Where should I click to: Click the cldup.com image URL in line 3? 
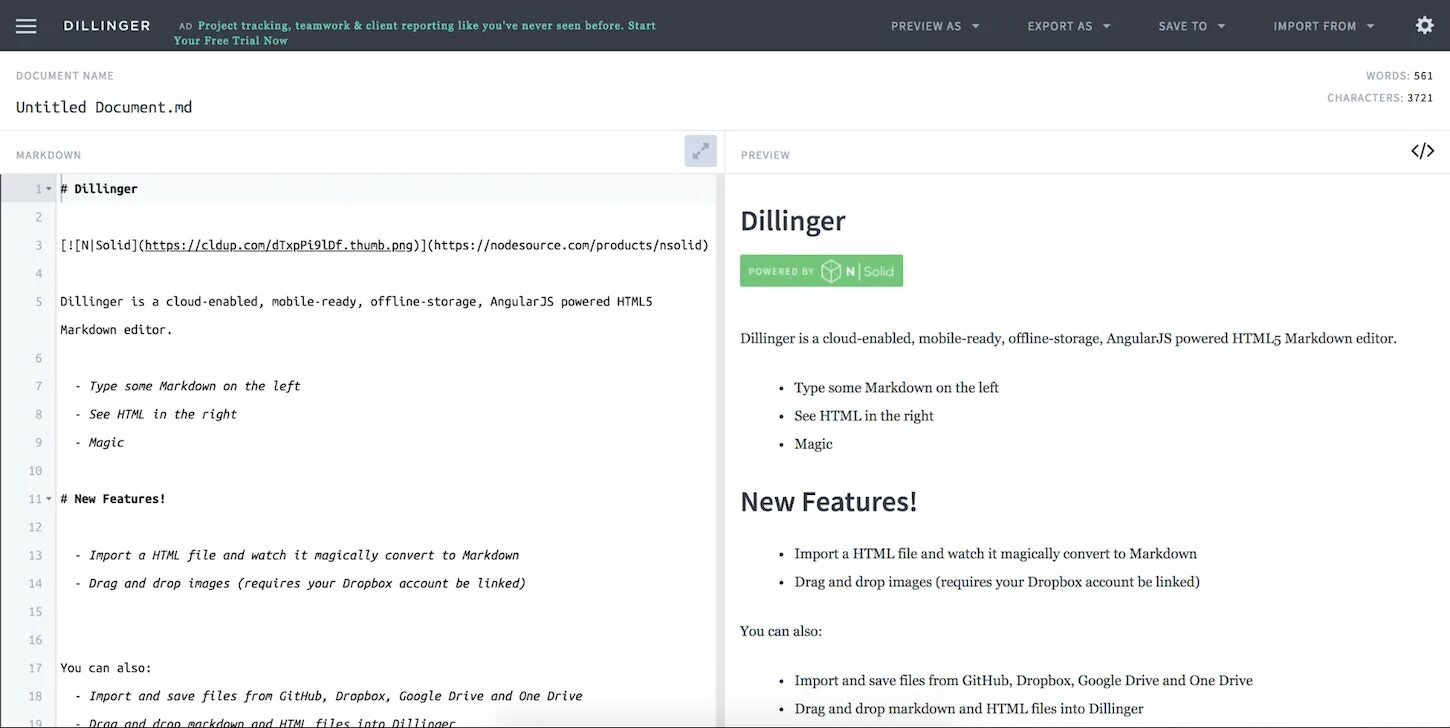279,245
